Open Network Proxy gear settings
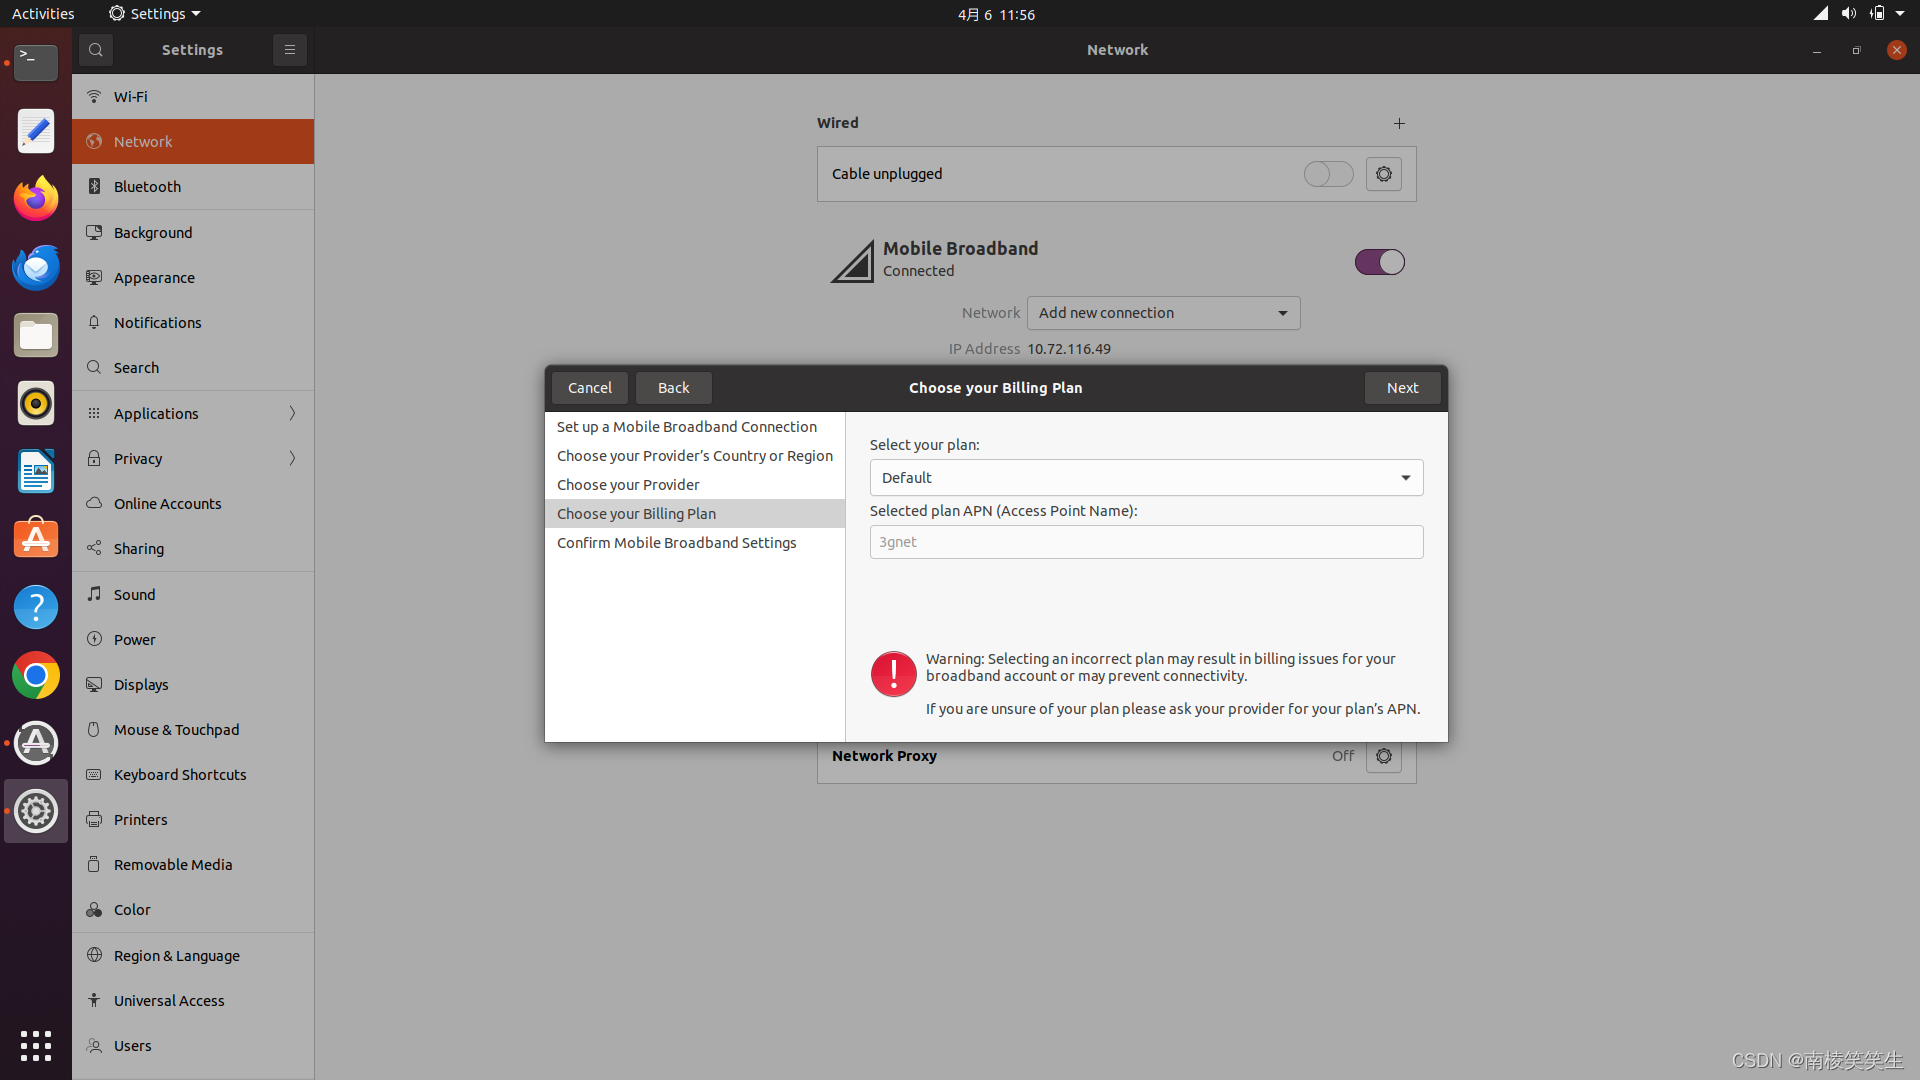 [x=1383, y=756]
